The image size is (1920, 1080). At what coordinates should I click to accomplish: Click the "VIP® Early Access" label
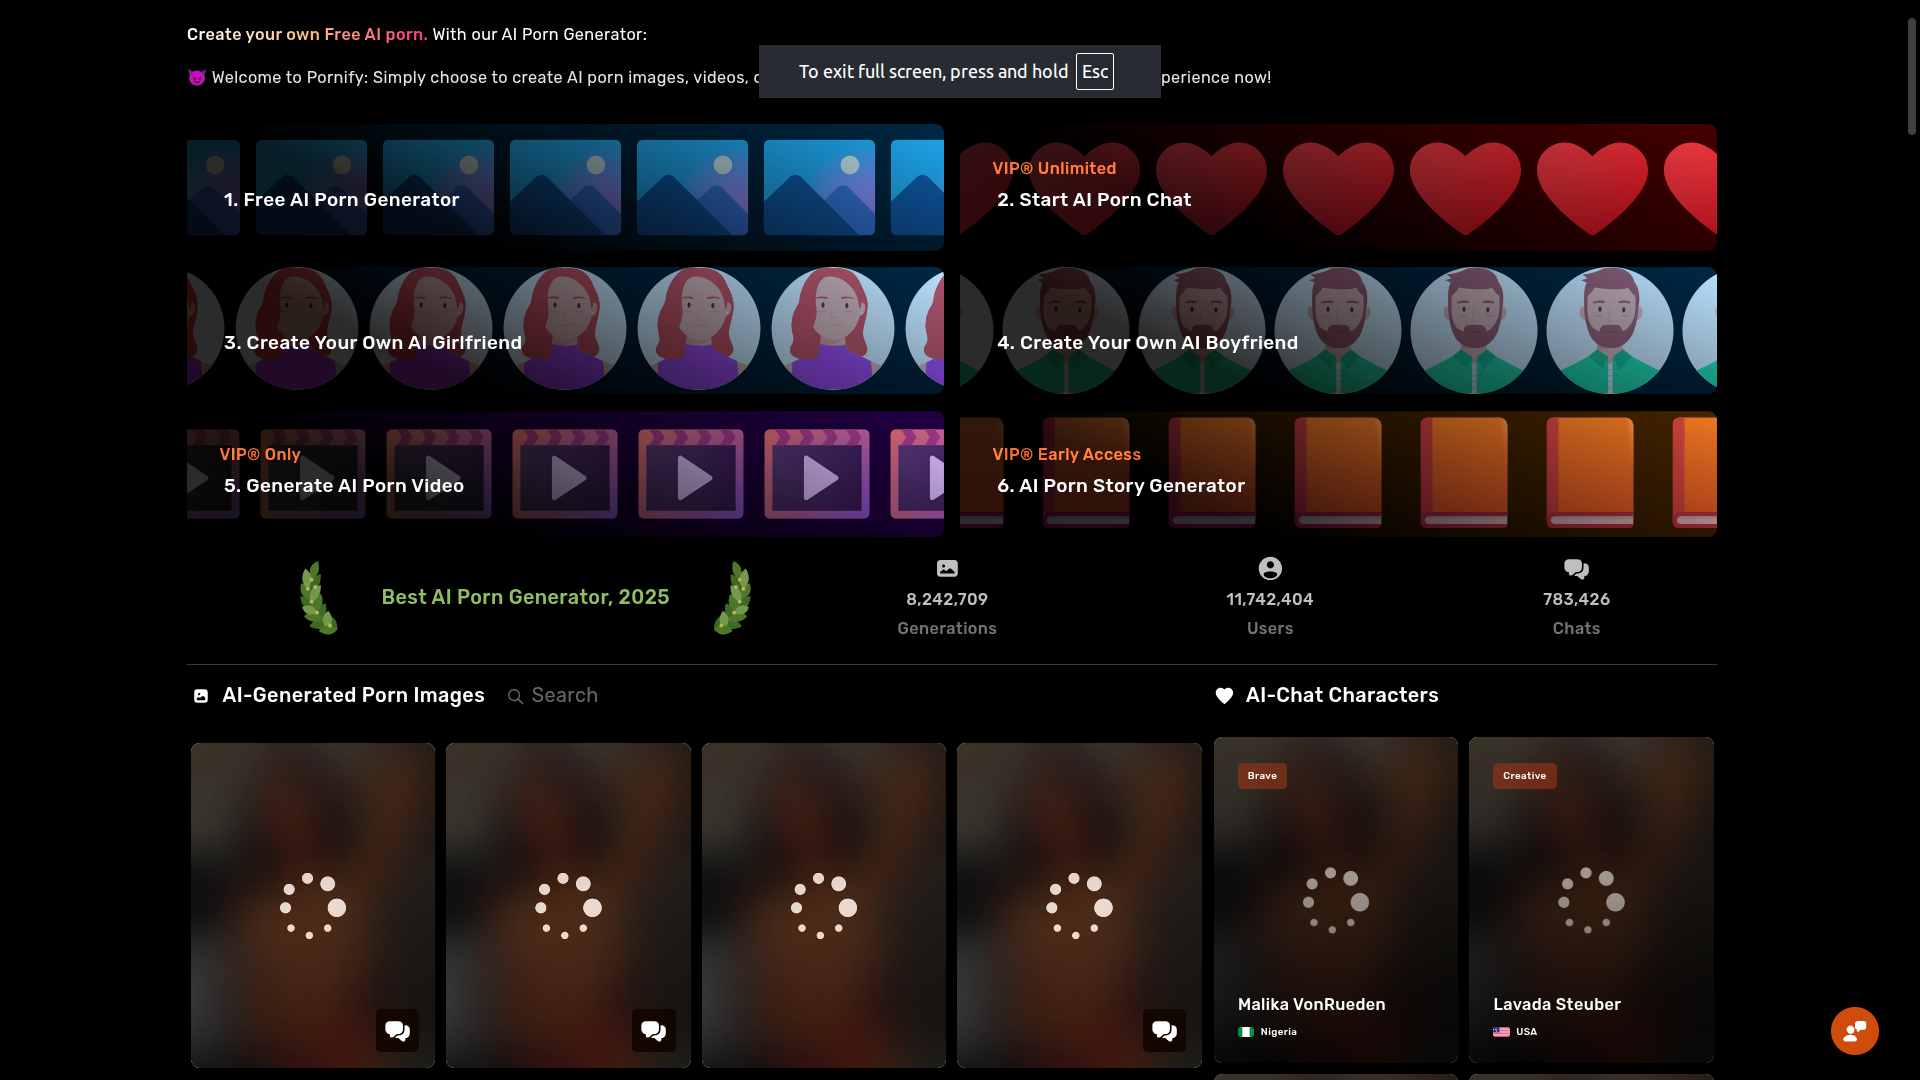tap(1066, 454)
